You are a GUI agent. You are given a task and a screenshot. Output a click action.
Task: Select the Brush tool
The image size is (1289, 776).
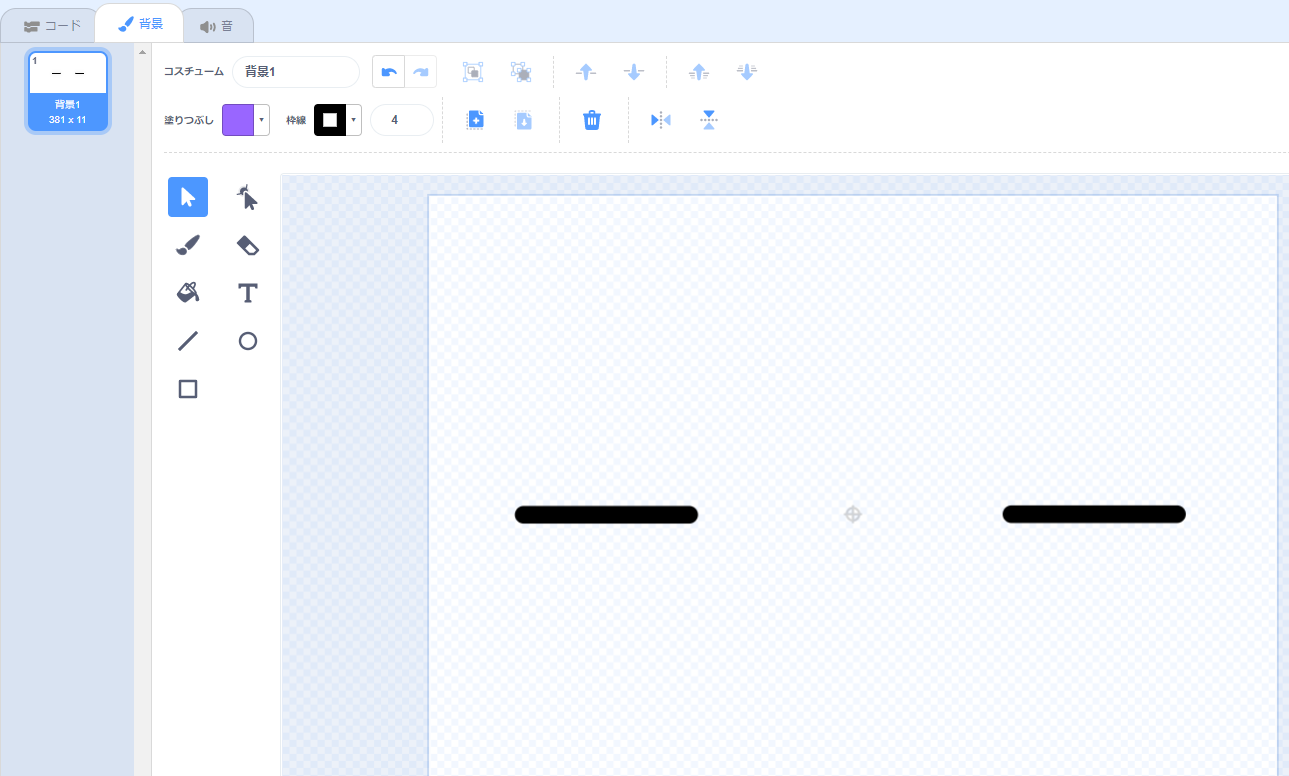[188, 245]
